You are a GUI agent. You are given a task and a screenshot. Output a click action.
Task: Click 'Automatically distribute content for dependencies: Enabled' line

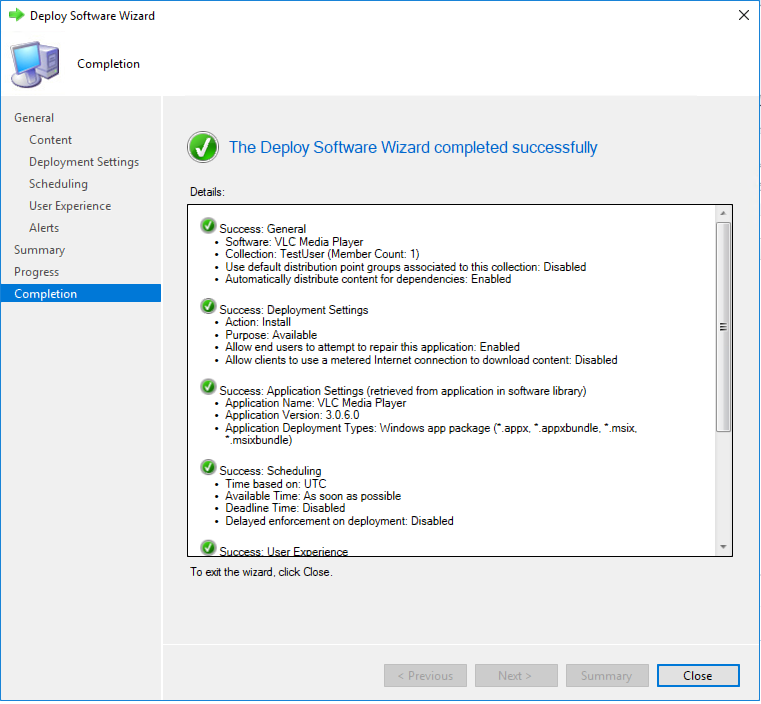click(368, 279)
